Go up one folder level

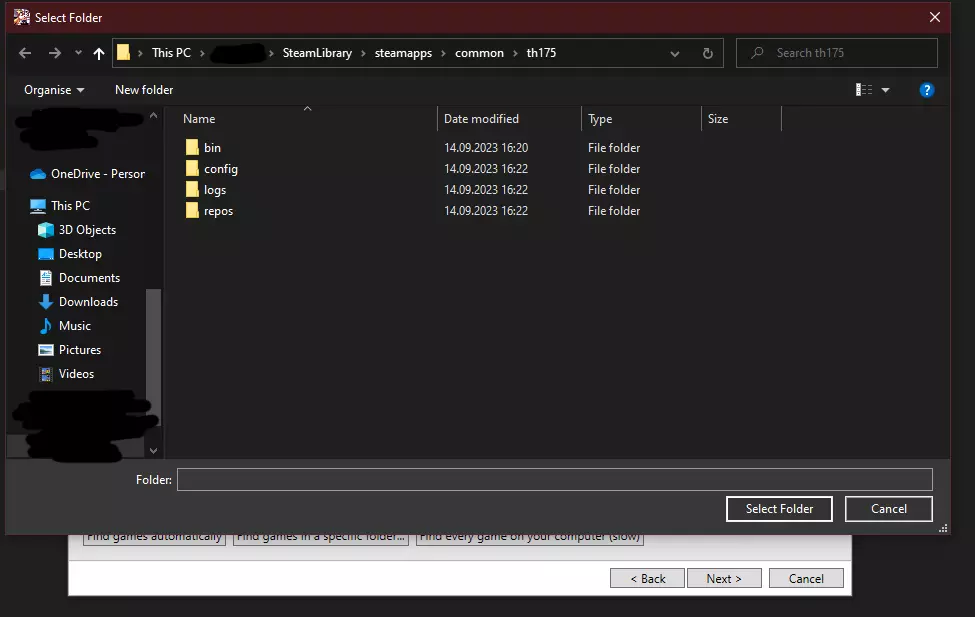98,53
